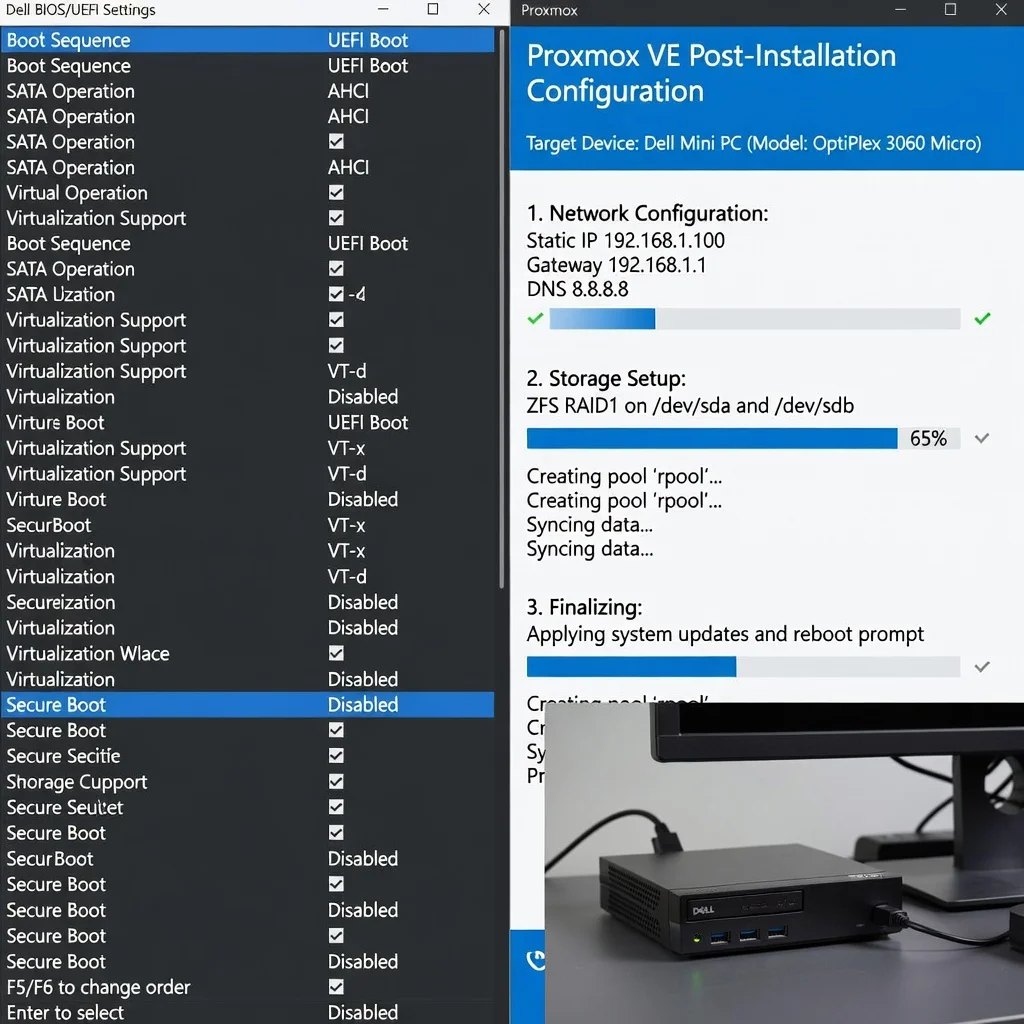Click the Network Configuration progress bar
This screenshot has height=1024, width=1024.
(x=754, y=319)
